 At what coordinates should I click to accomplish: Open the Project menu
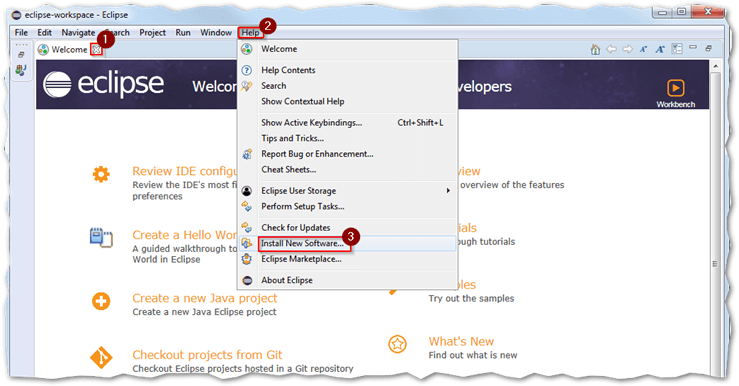click(x=152, y=33)
